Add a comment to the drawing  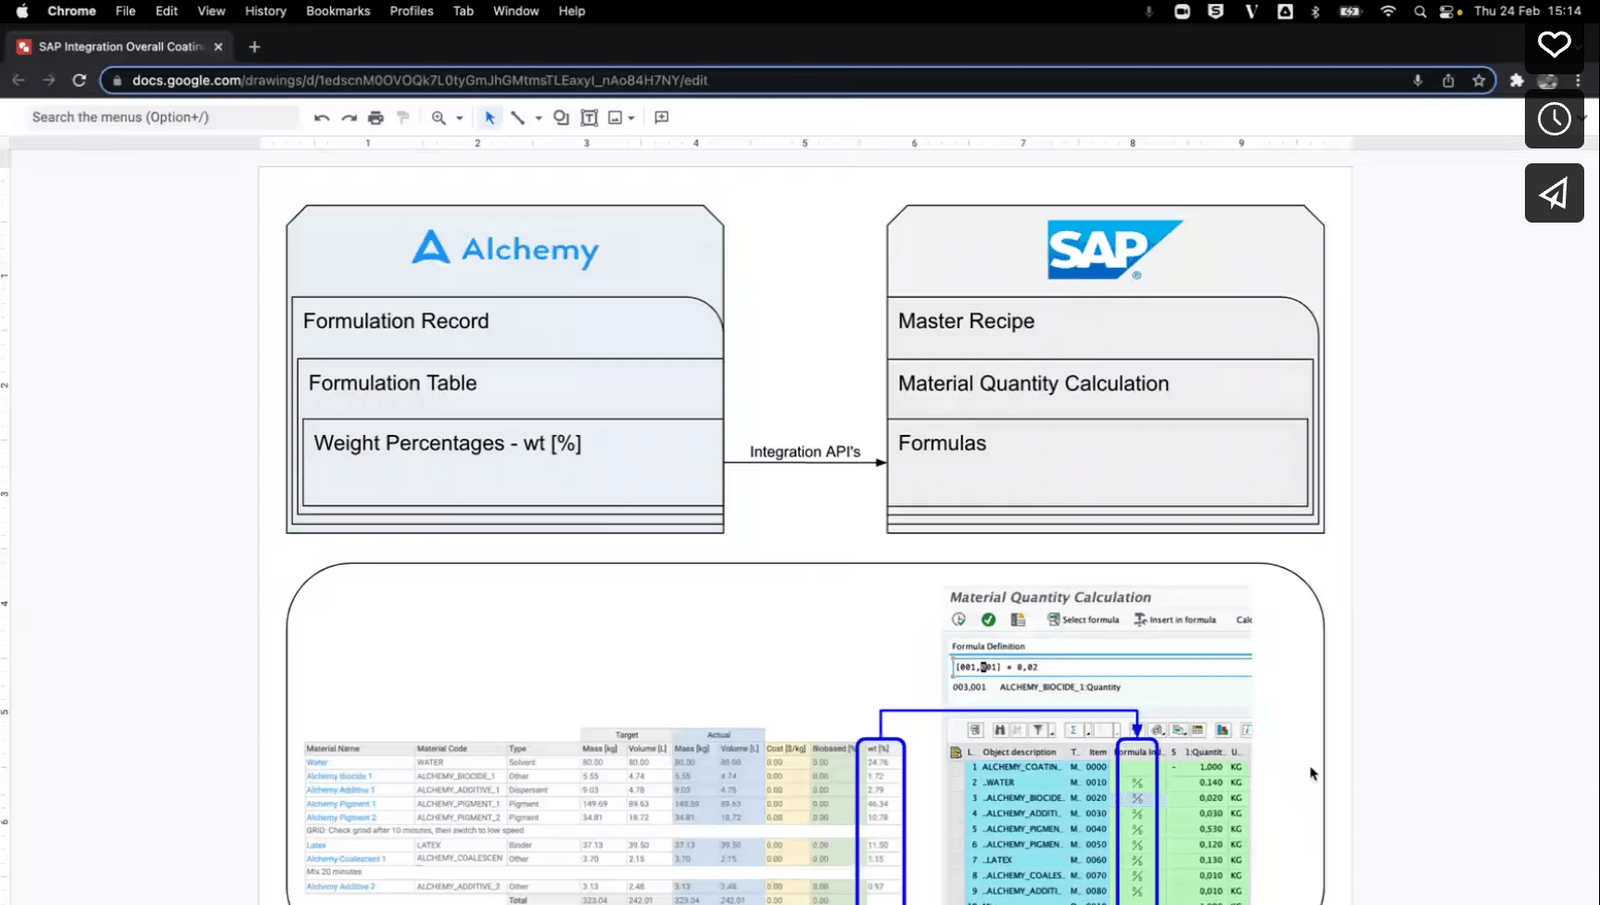(x=660, y=117)
